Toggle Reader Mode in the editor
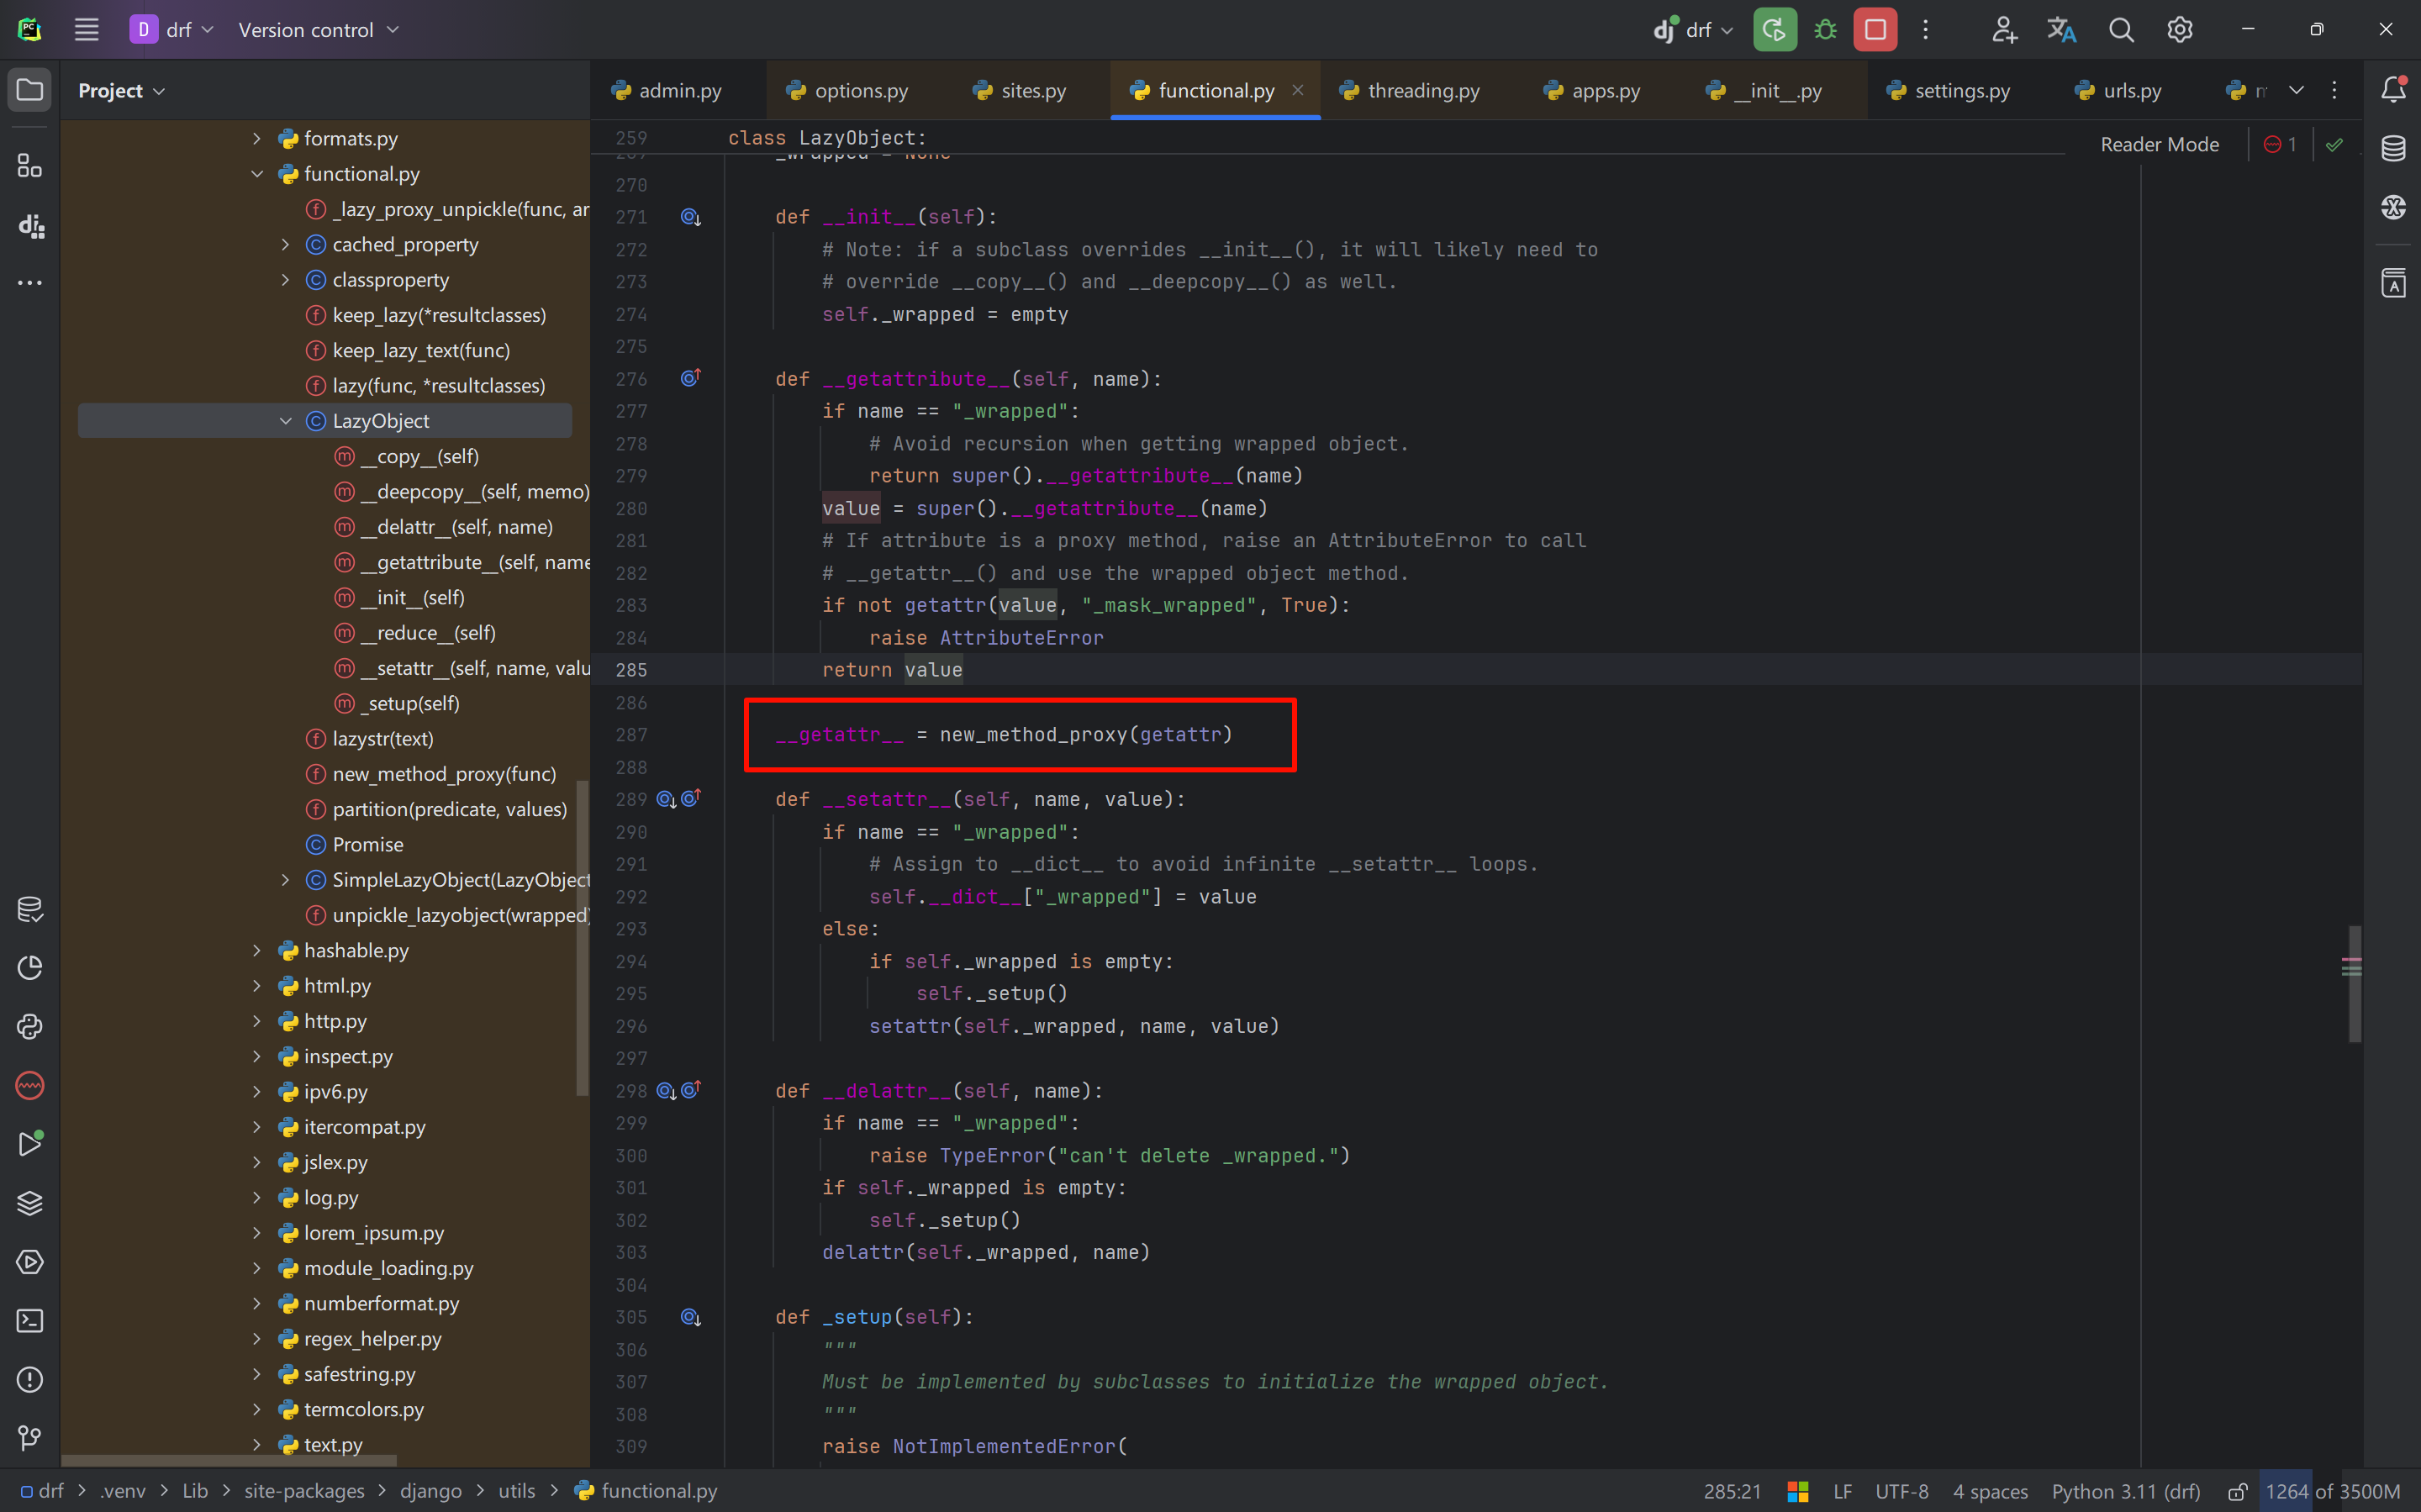The image size is (2421, 1512). (2159, 145)
